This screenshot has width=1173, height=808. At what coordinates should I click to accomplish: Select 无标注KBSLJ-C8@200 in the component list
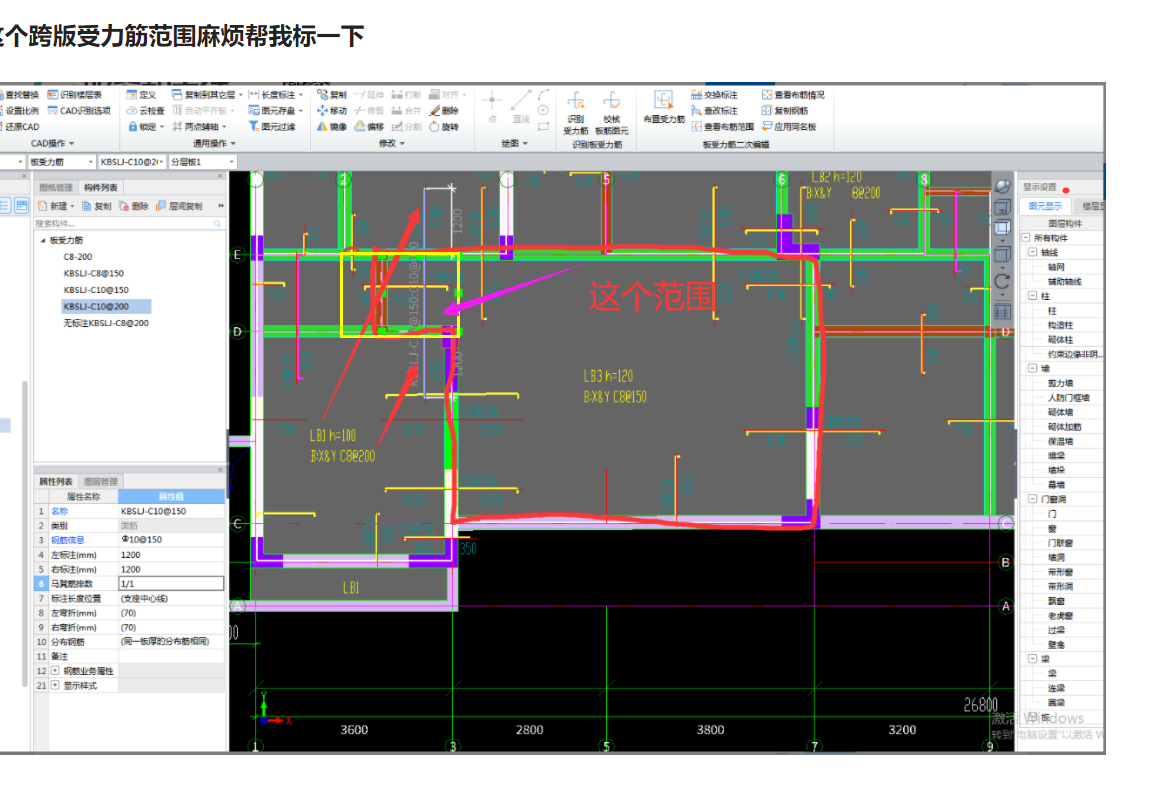pyautogui.click(x=106, y=323)
